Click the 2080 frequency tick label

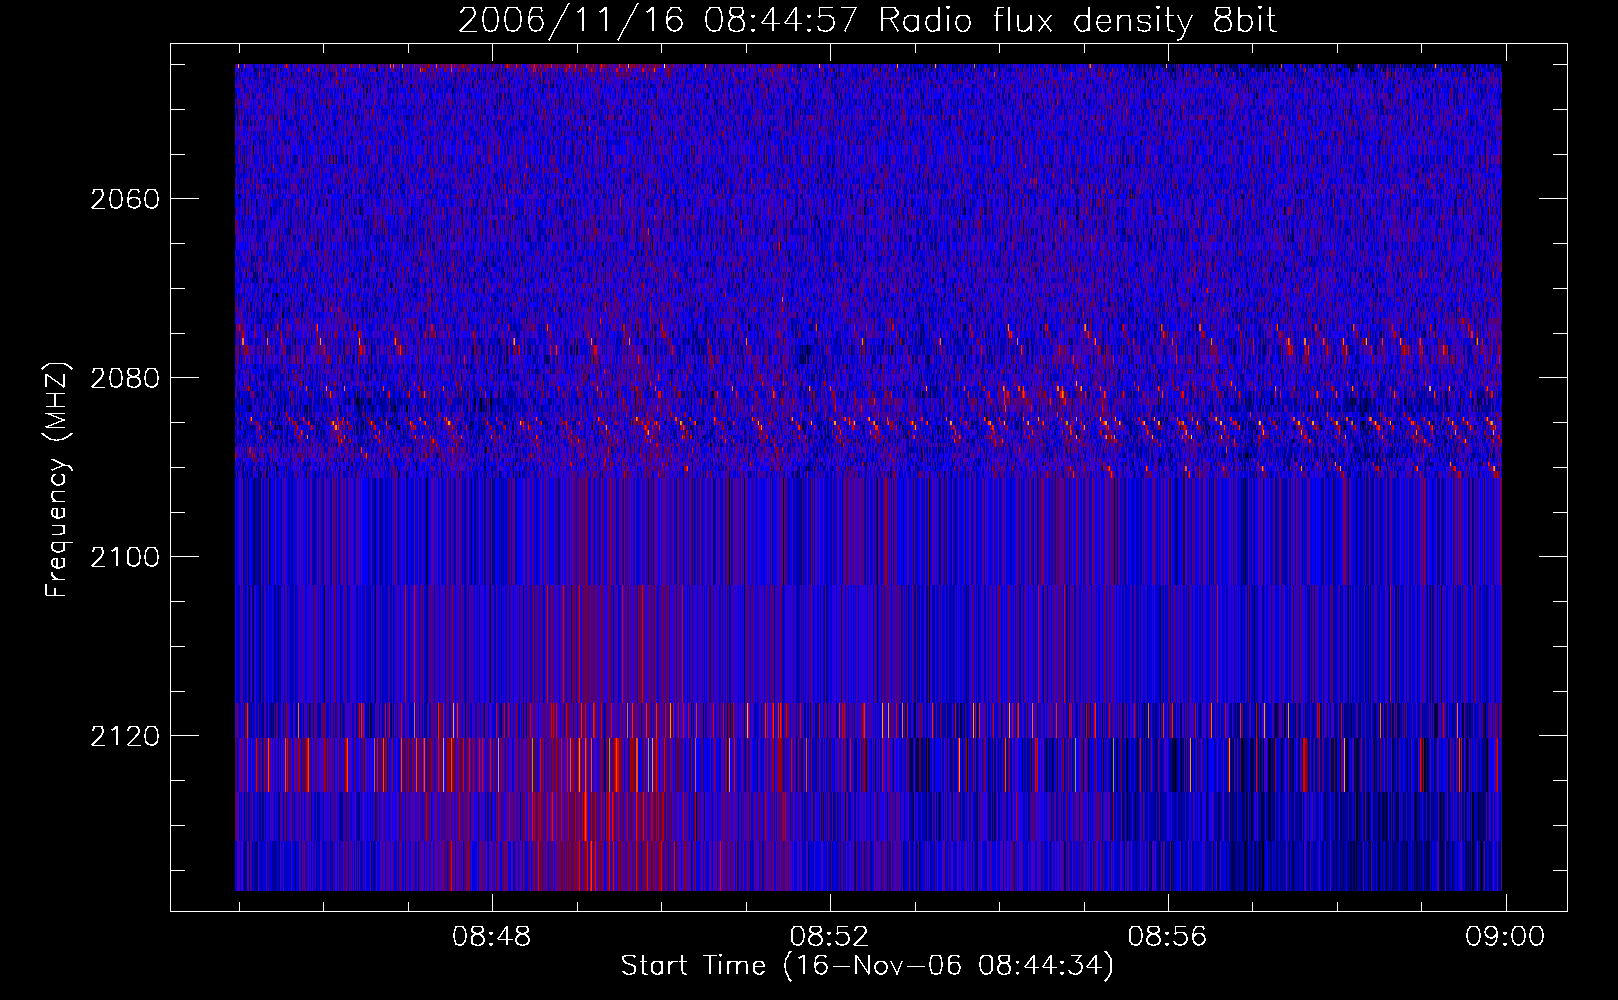[125, 378]
